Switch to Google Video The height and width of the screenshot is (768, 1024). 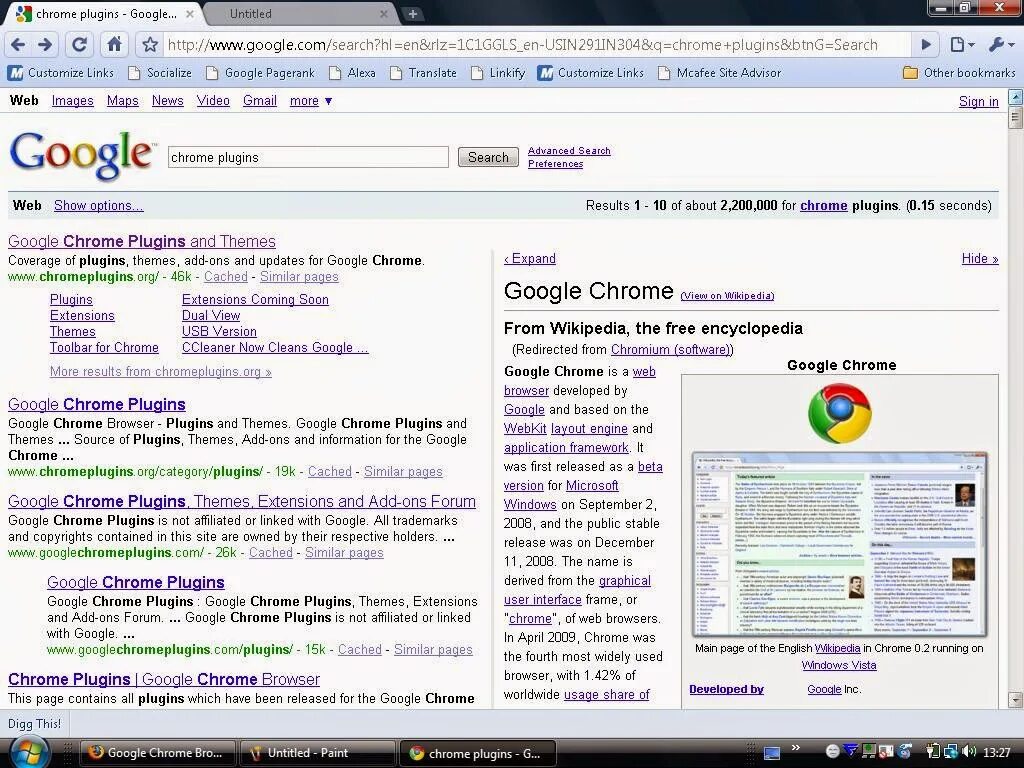213,101
